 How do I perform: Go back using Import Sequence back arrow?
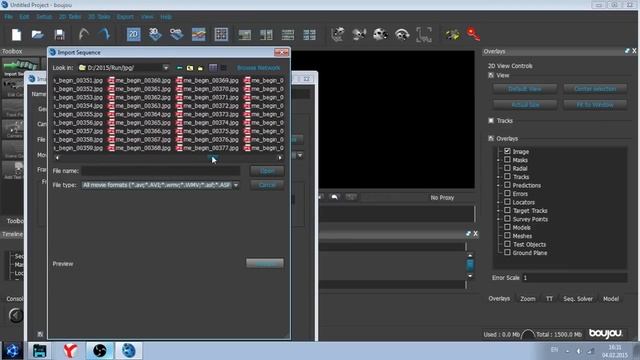tap(179, 68)
